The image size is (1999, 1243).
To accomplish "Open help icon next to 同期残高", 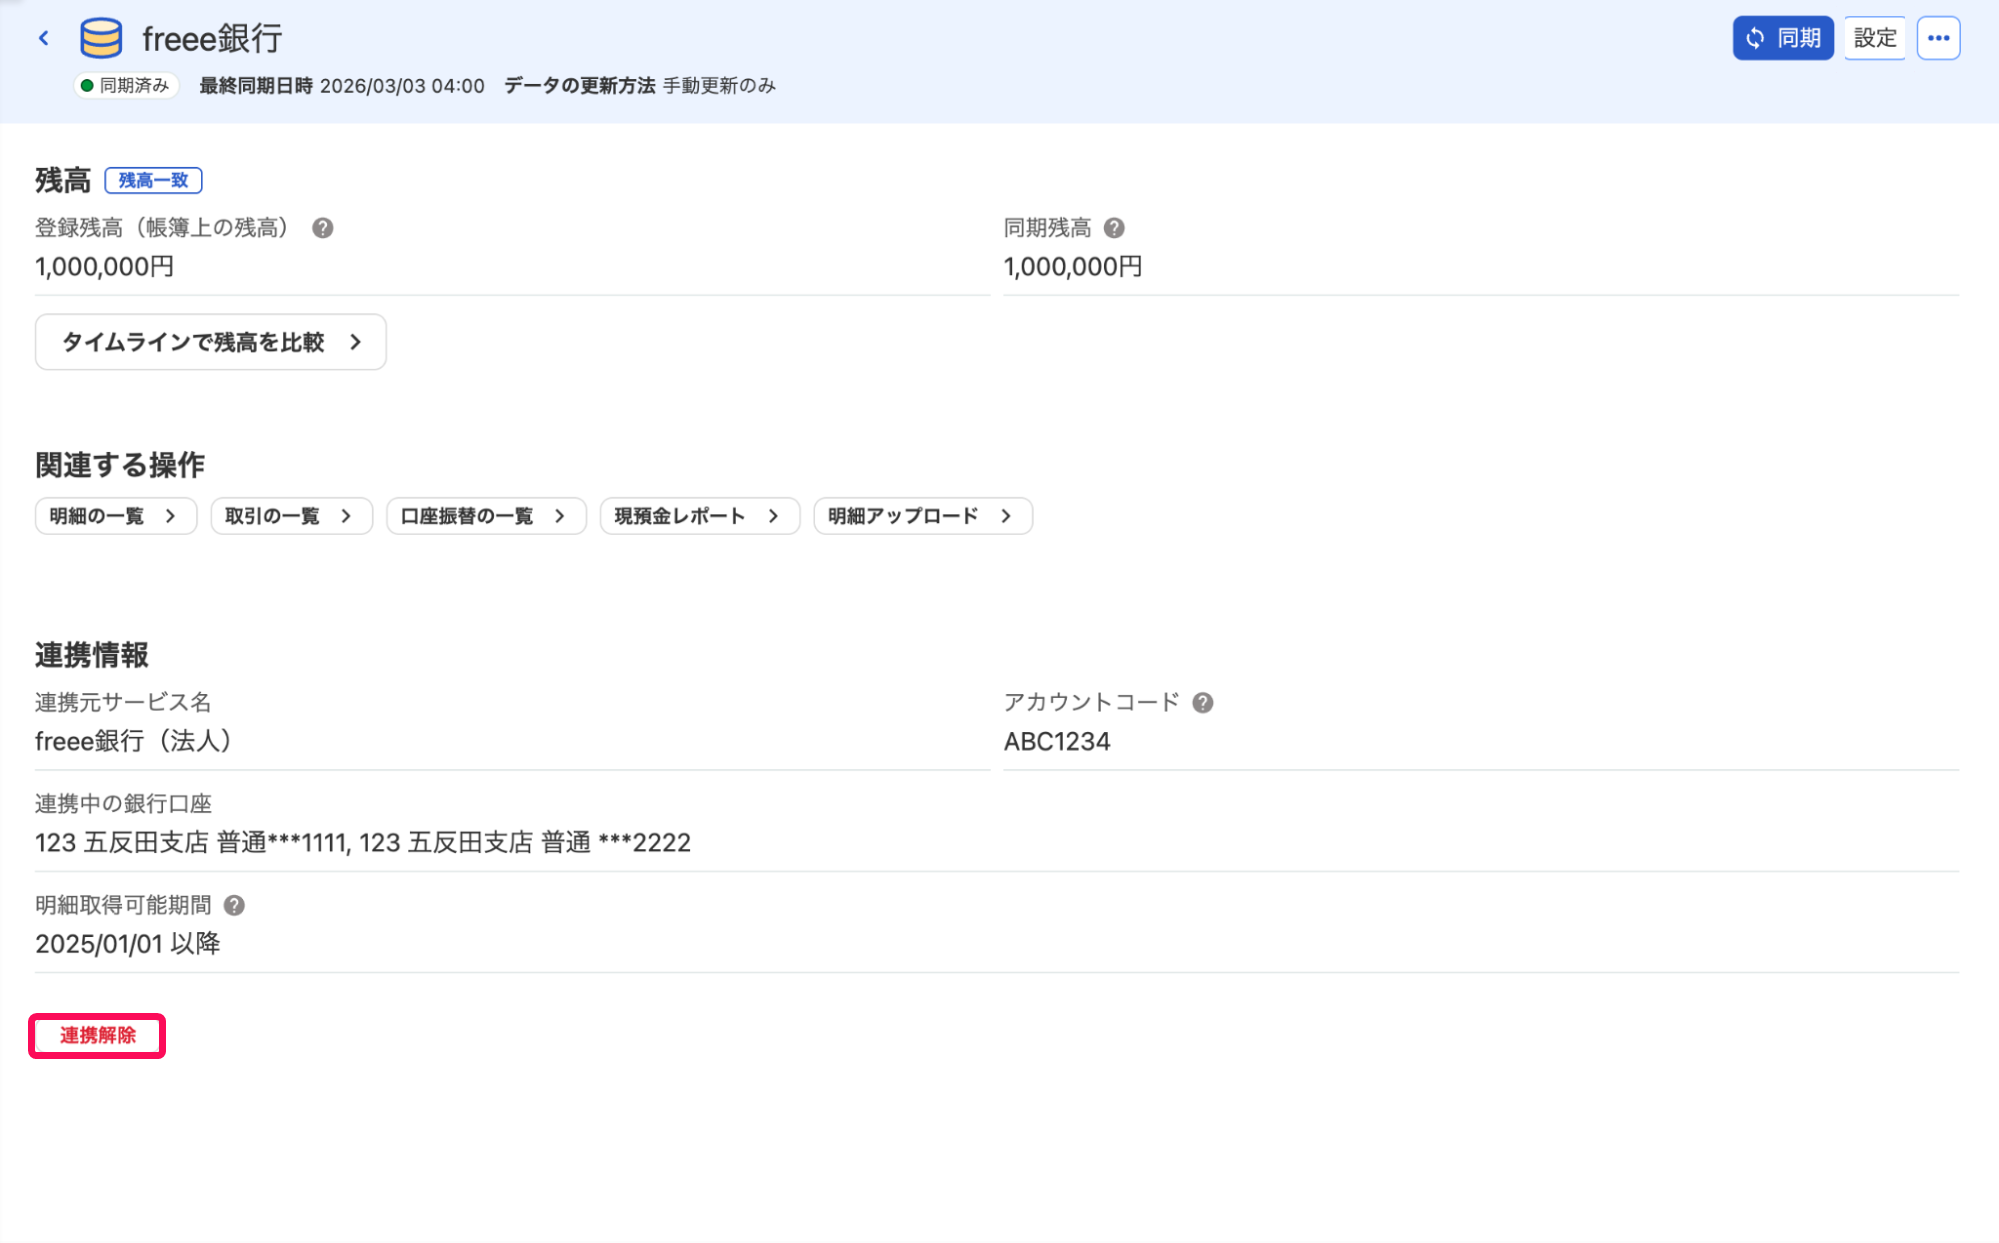I will tap(1114, 228).
